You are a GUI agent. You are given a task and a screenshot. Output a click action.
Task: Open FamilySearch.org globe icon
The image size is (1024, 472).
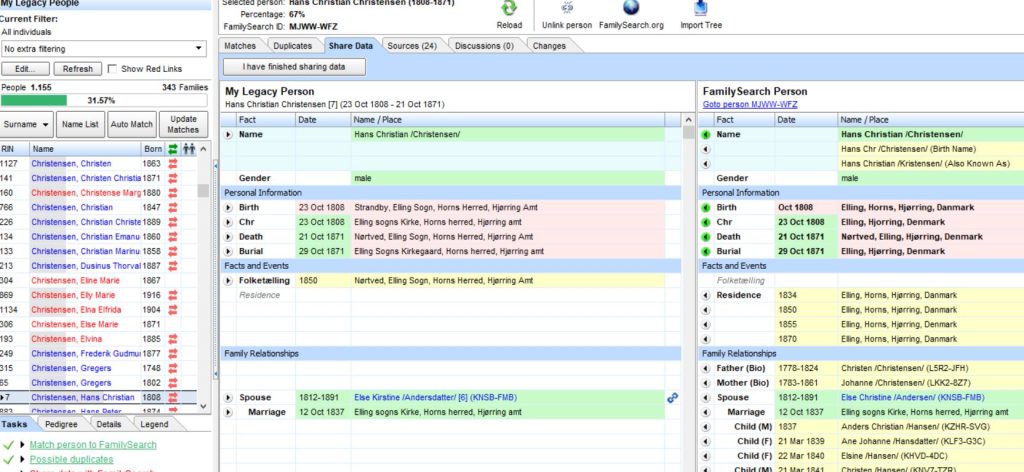[631, 8]
